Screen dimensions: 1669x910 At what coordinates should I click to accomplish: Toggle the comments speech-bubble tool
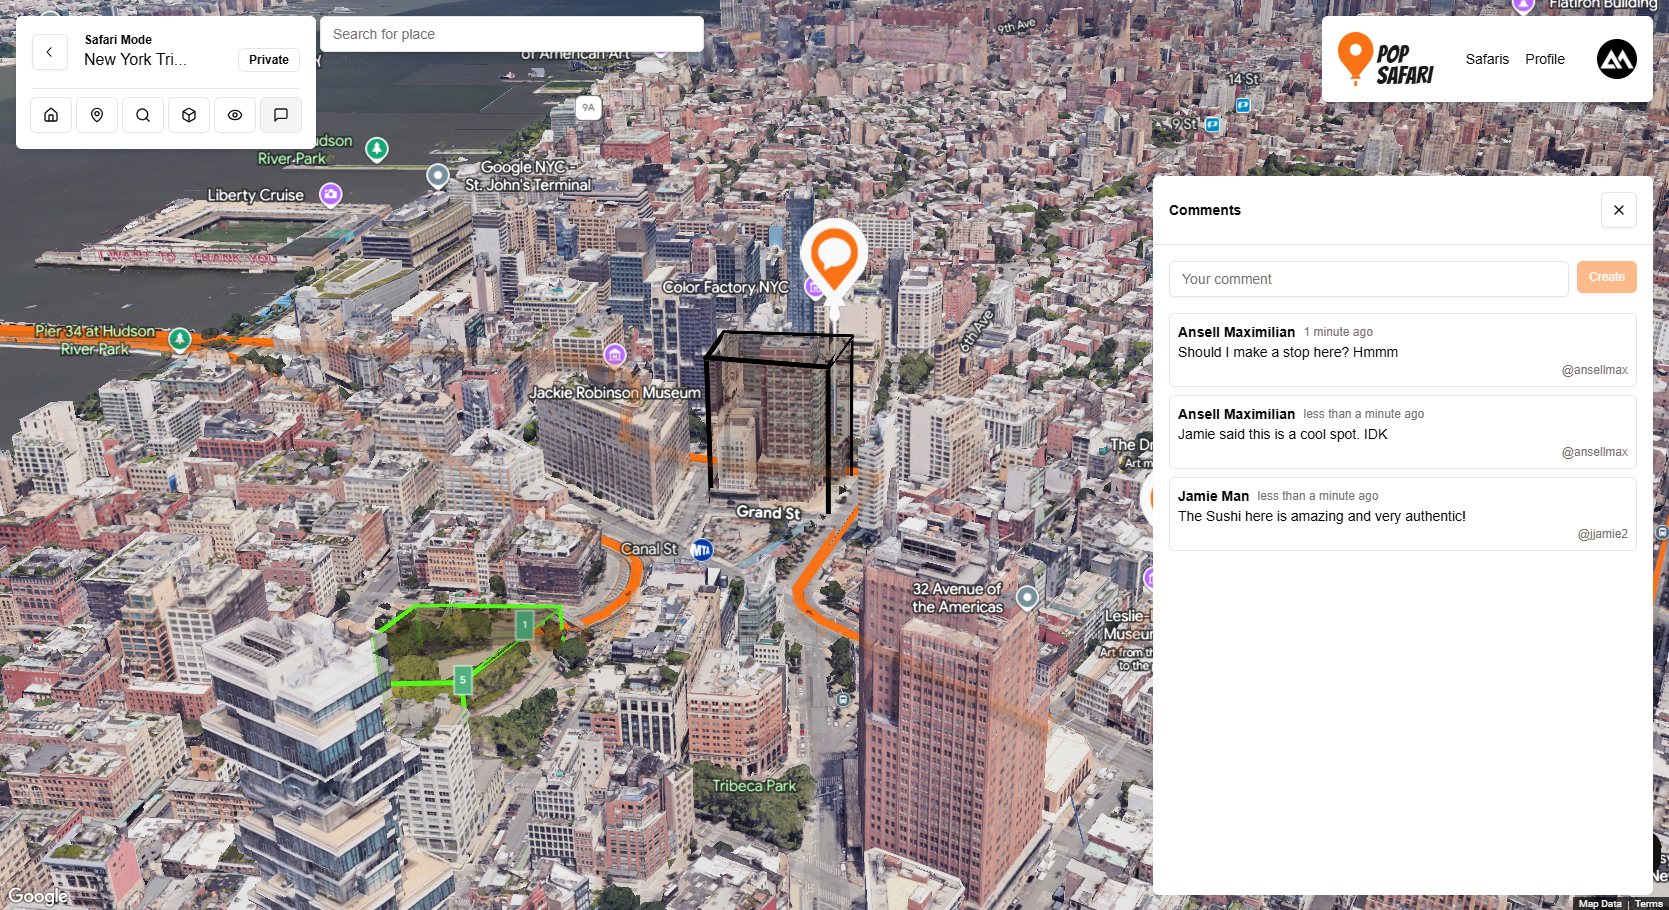pos(281,115)
